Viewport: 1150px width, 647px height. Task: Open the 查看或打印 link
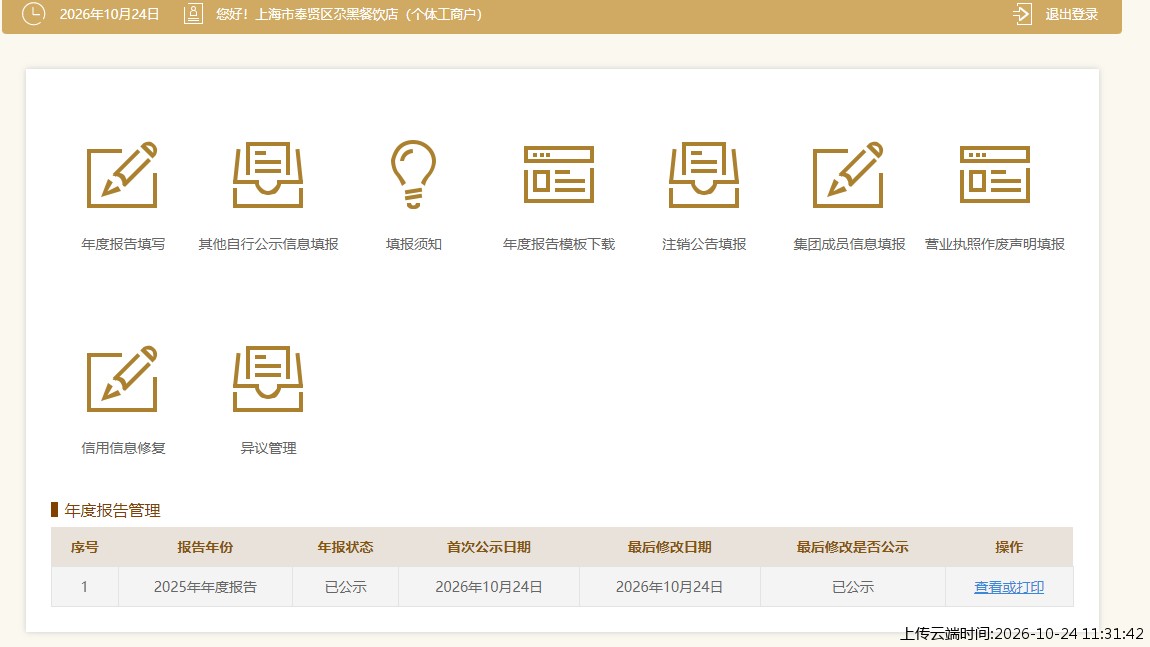pos(1008,587)
